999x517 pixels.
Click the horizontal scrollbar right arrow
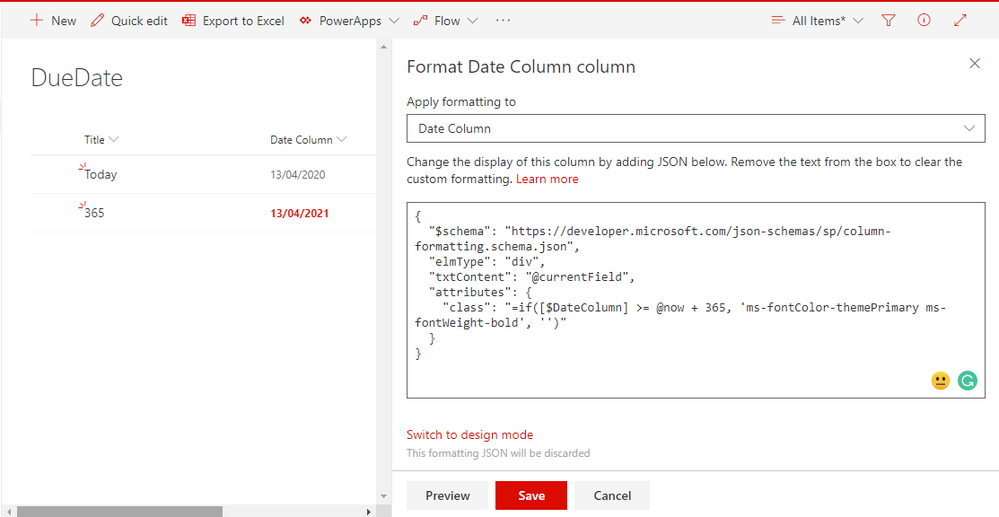tap(368, 511)
